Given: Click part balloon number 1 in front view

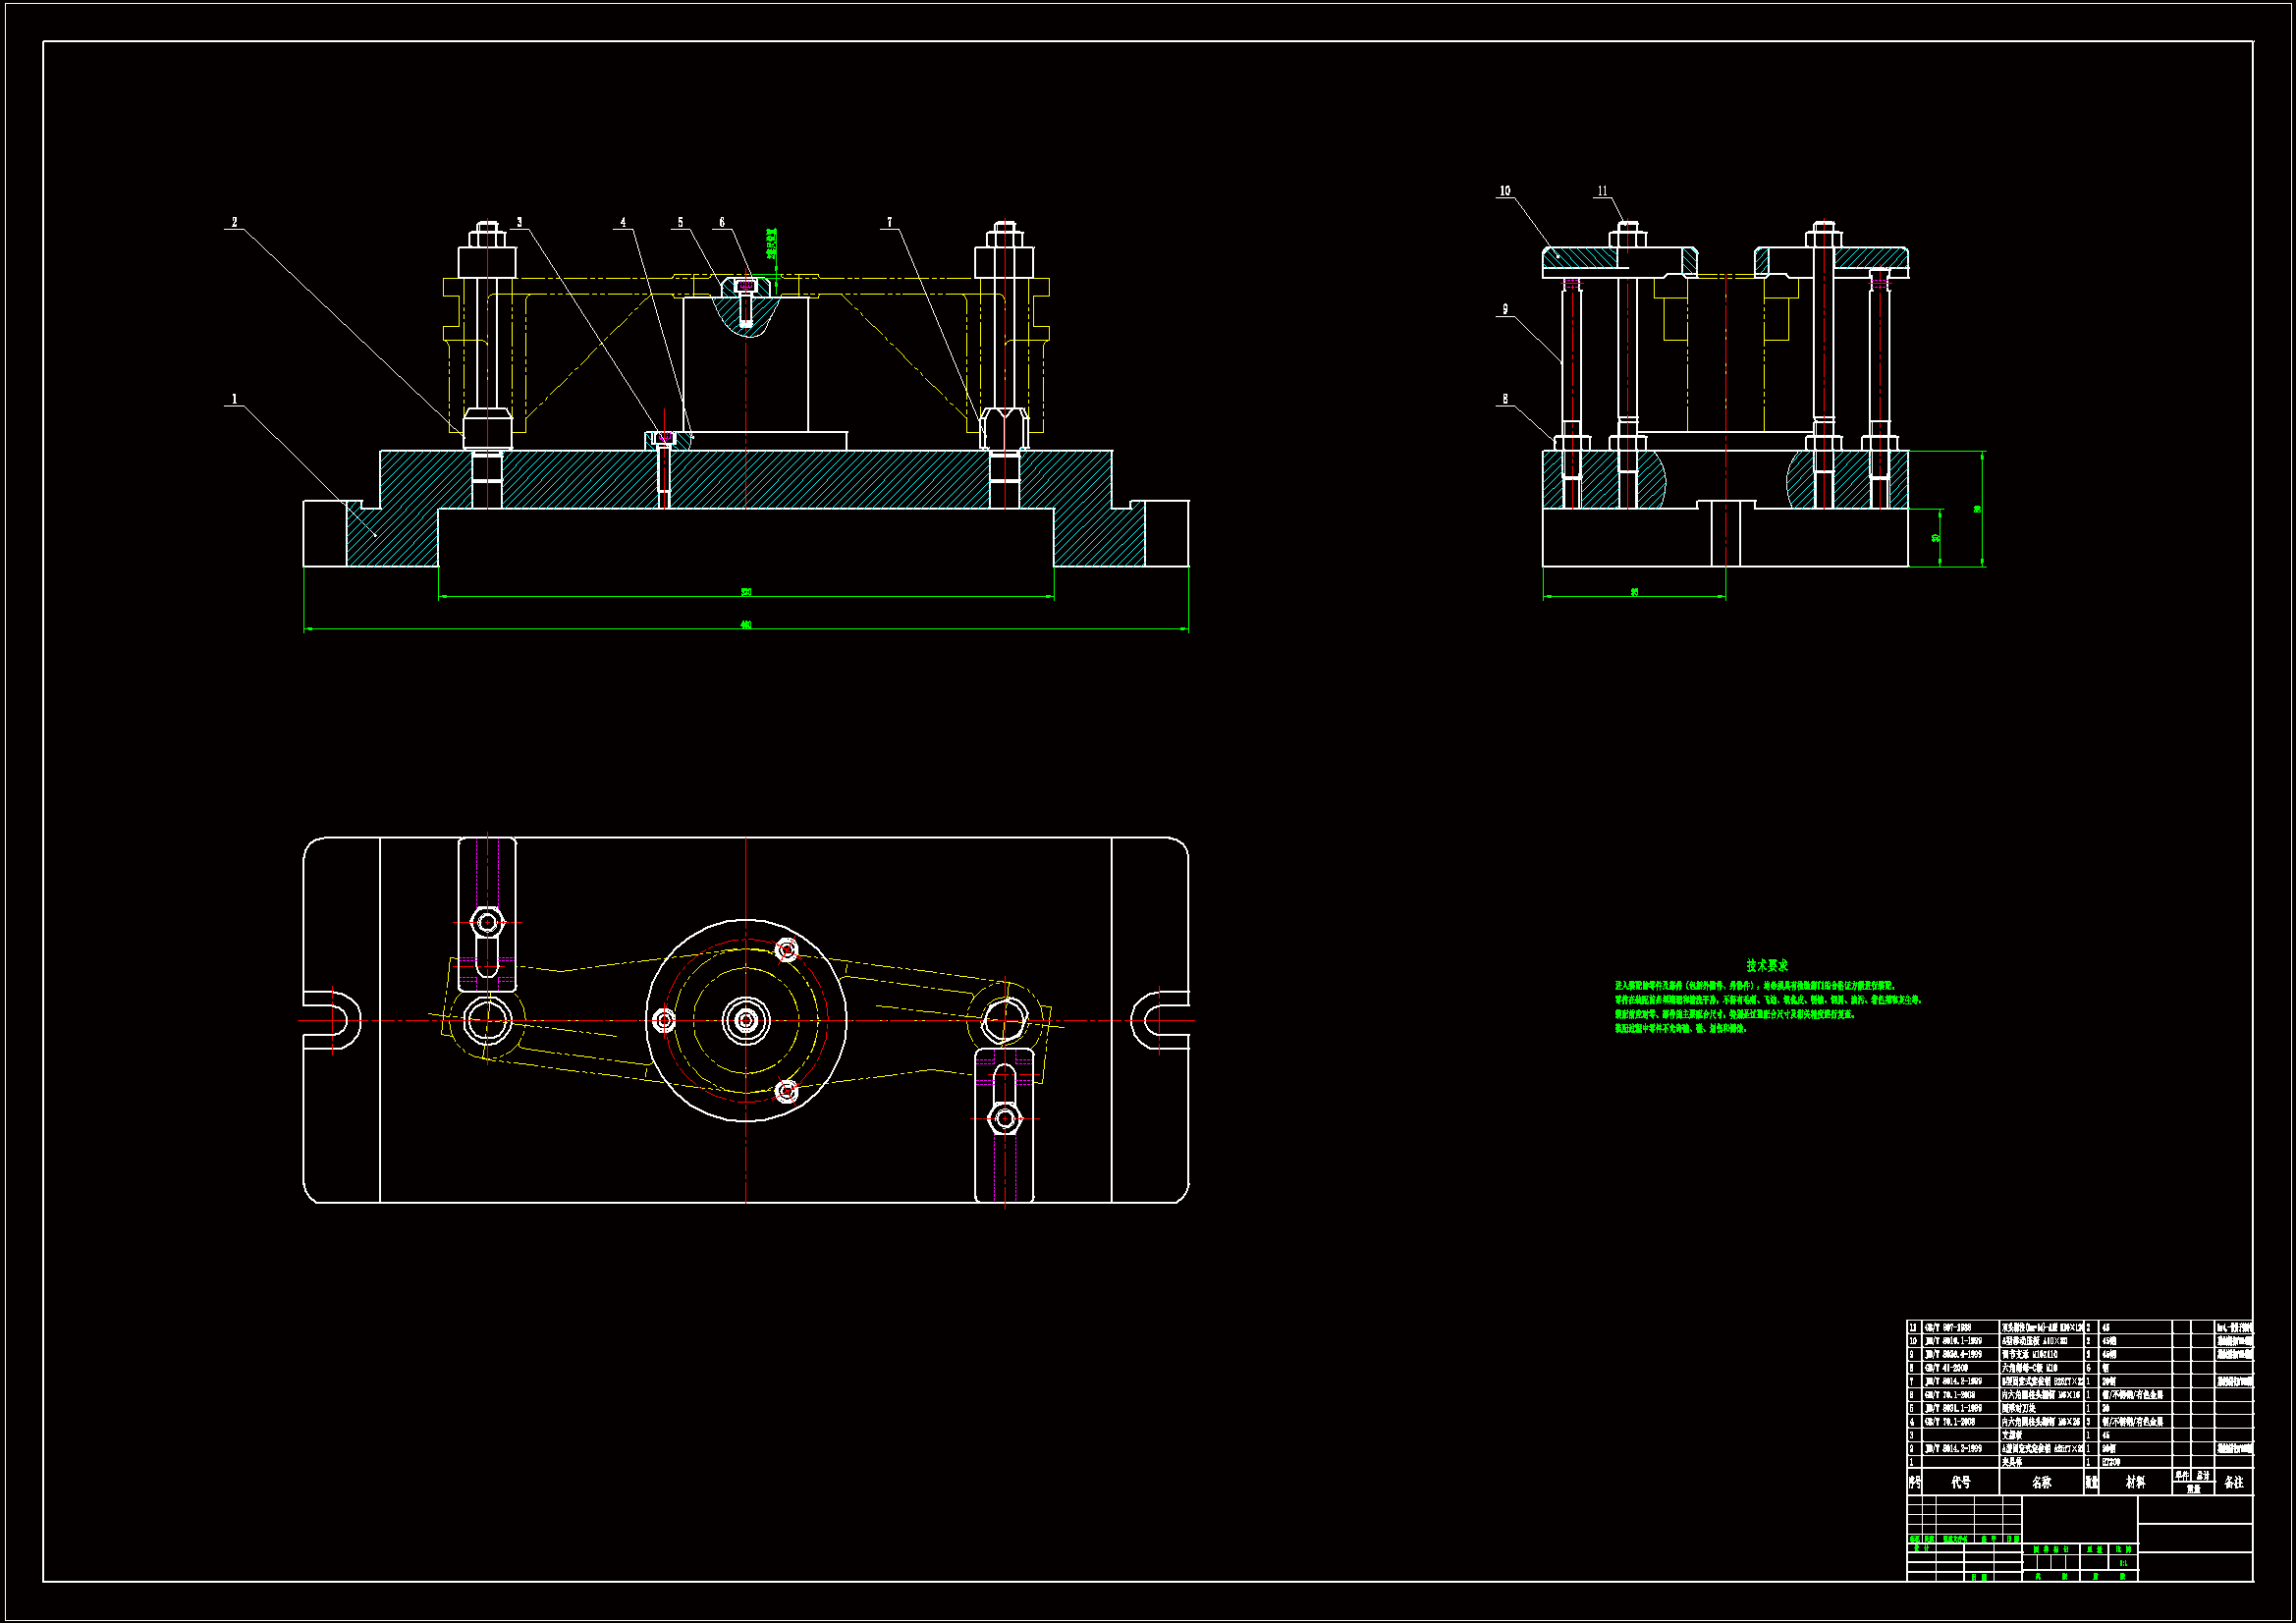Looking at the screenshot, I should [x=235, y=400].
